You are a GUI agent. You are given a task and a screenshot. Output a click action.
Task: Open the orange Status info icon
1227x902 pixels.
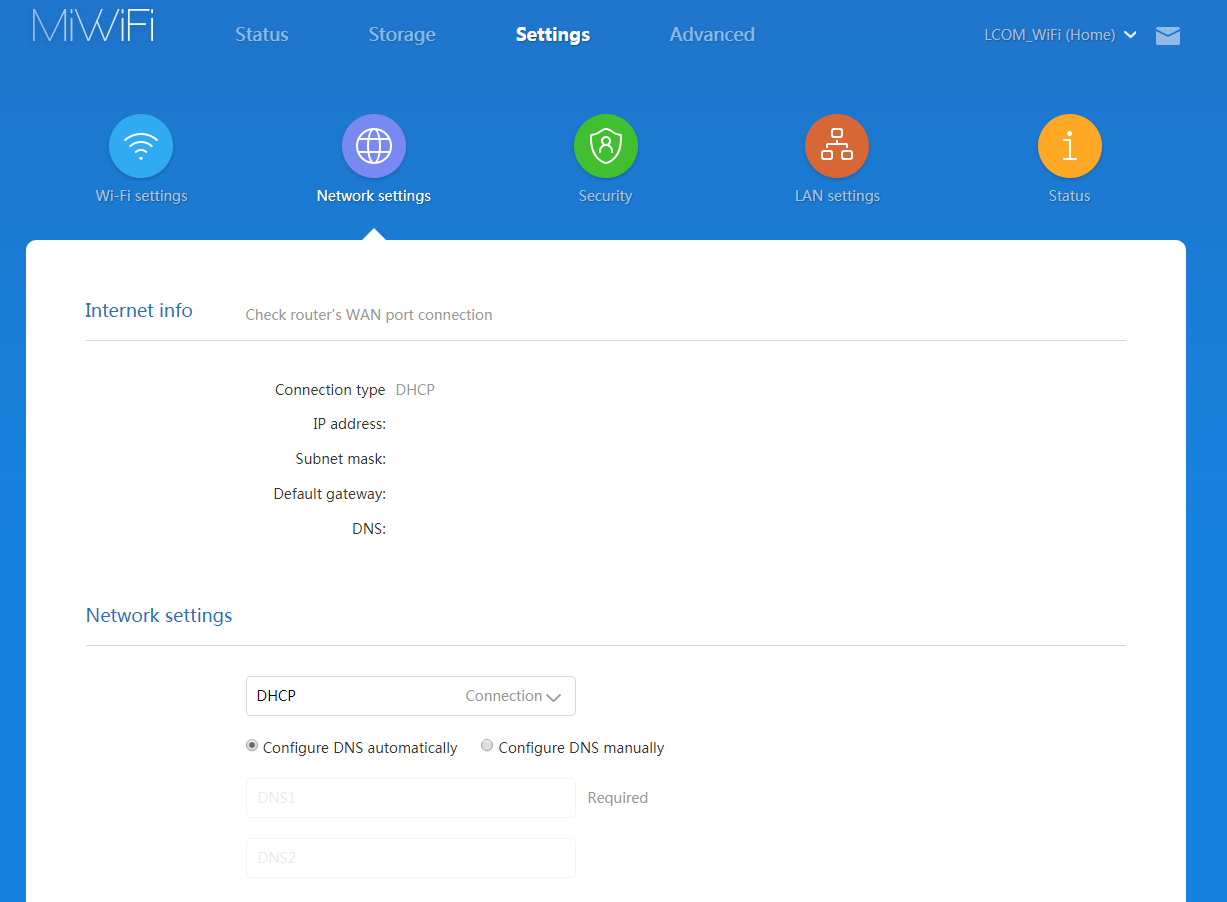1070,146
